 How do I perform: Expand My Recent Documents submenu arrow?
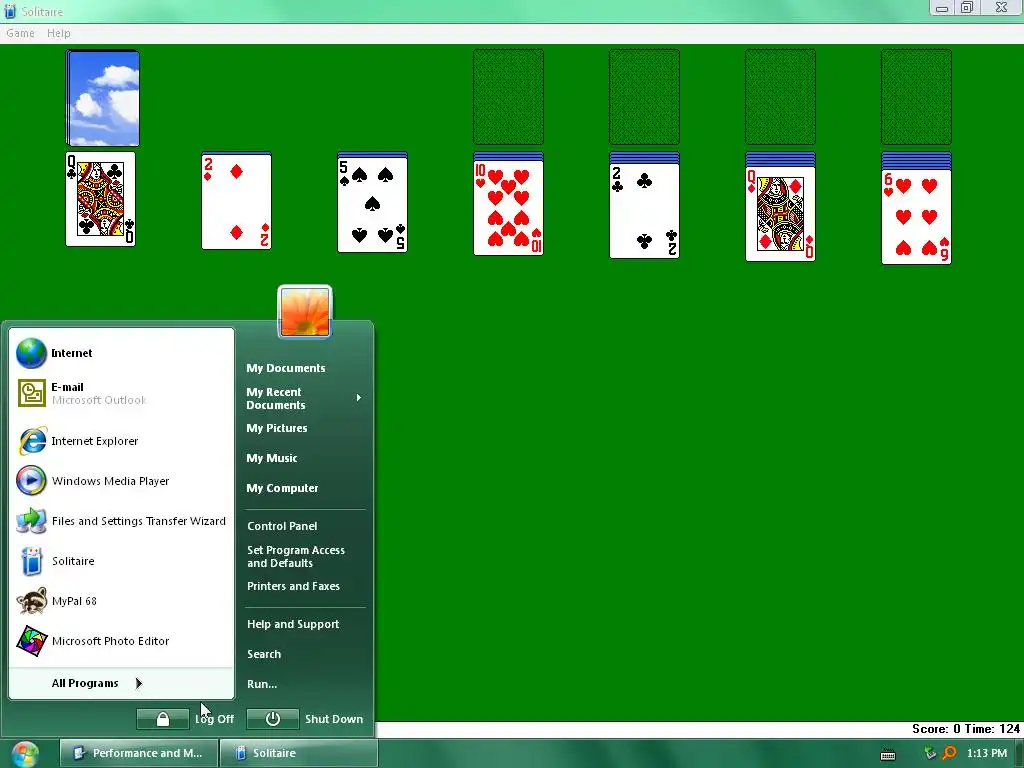[359, 398]
